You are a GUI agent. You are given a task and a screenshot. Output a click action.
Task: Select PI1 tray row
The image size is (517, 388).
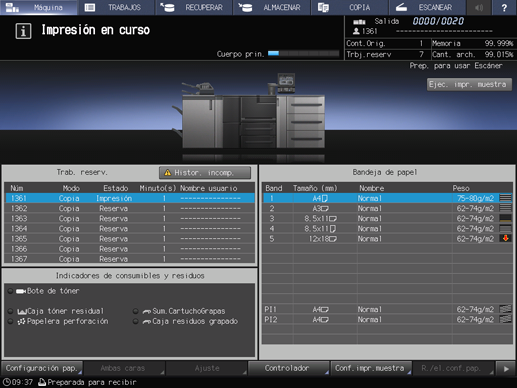(388, 309)
